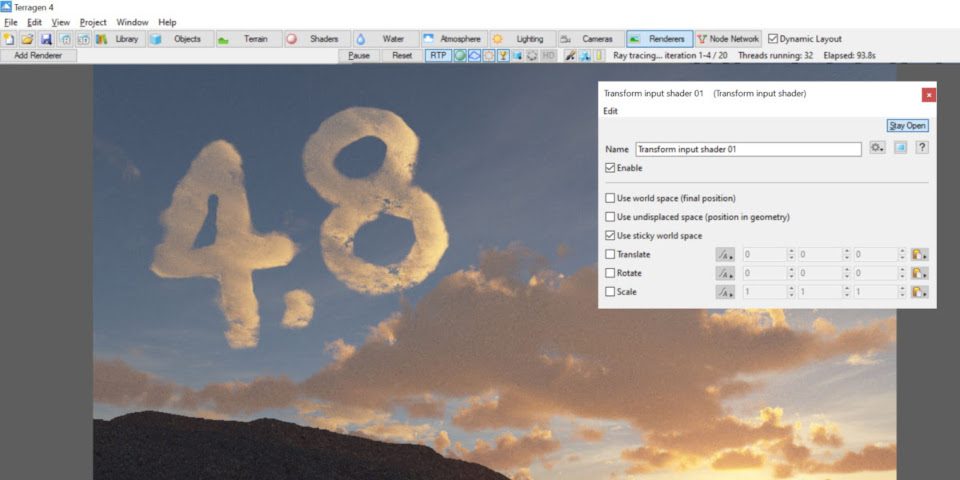Viewport: 960px width, 480px height.
Task: Enable Use world space (final position)
Action: click(611, 198)
